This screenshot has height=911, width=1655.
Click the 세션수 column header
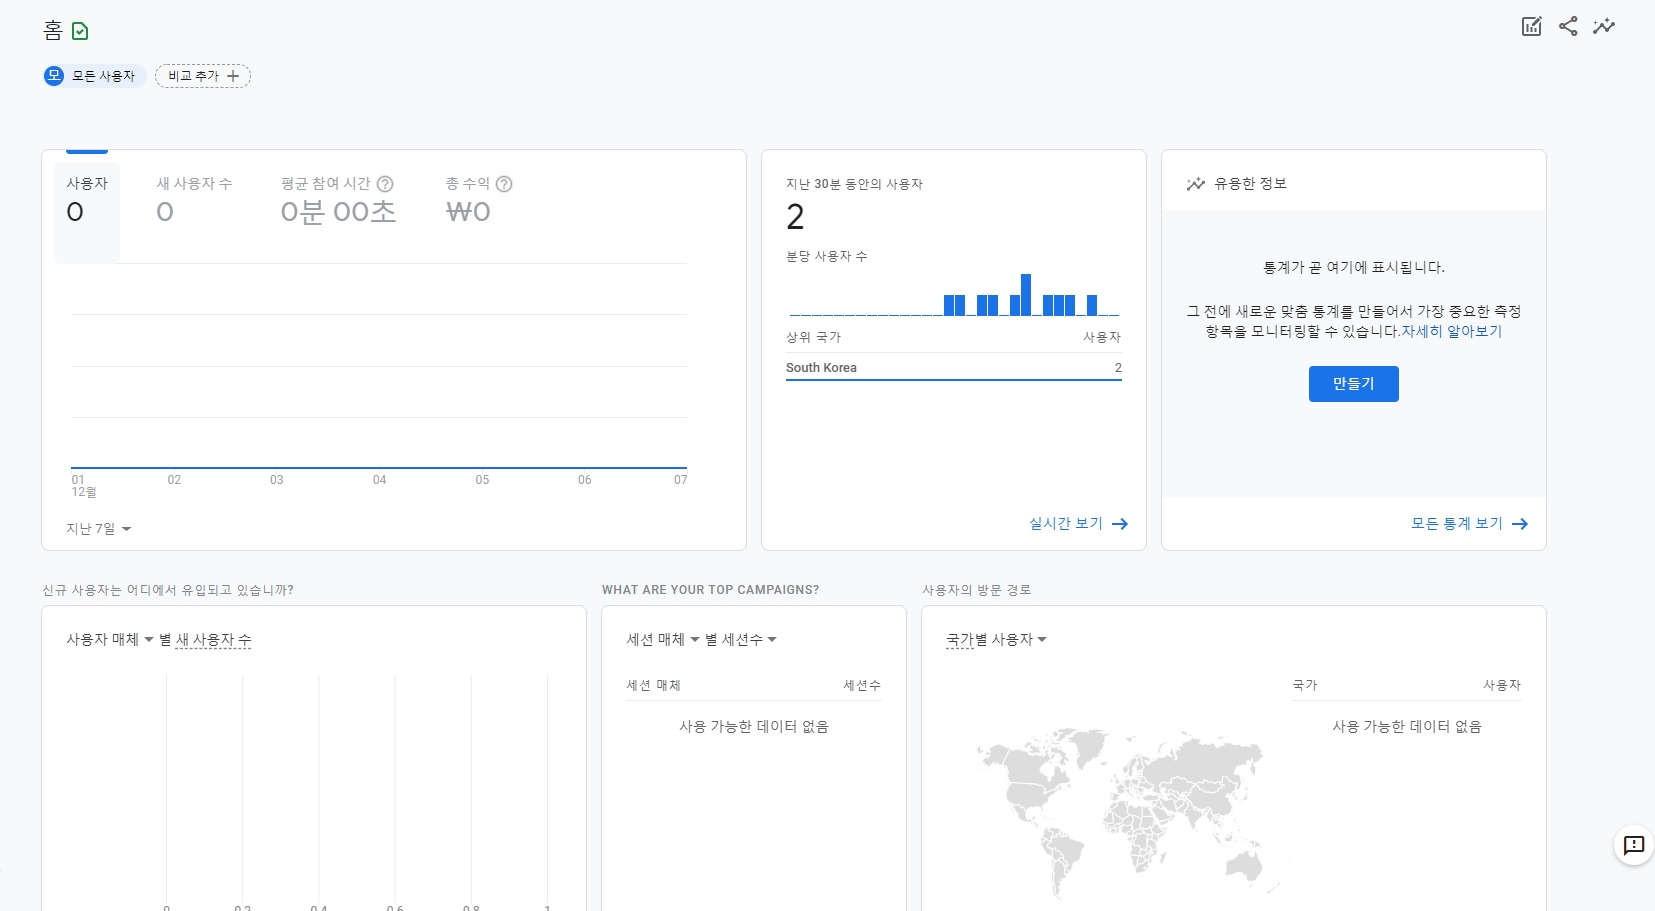pos(862,686)
